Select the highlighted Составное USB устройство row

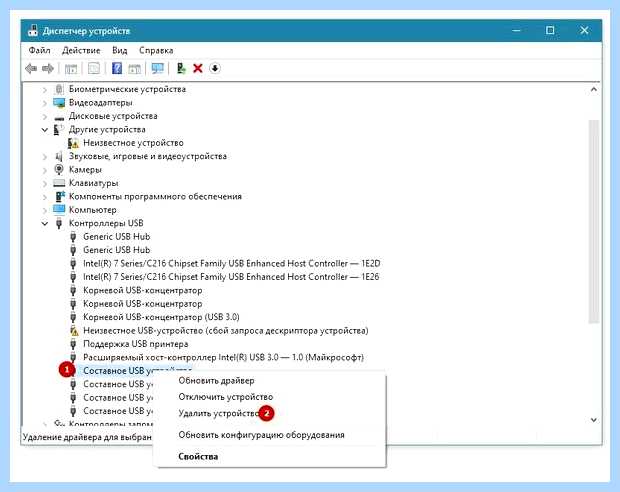point(137,371)
